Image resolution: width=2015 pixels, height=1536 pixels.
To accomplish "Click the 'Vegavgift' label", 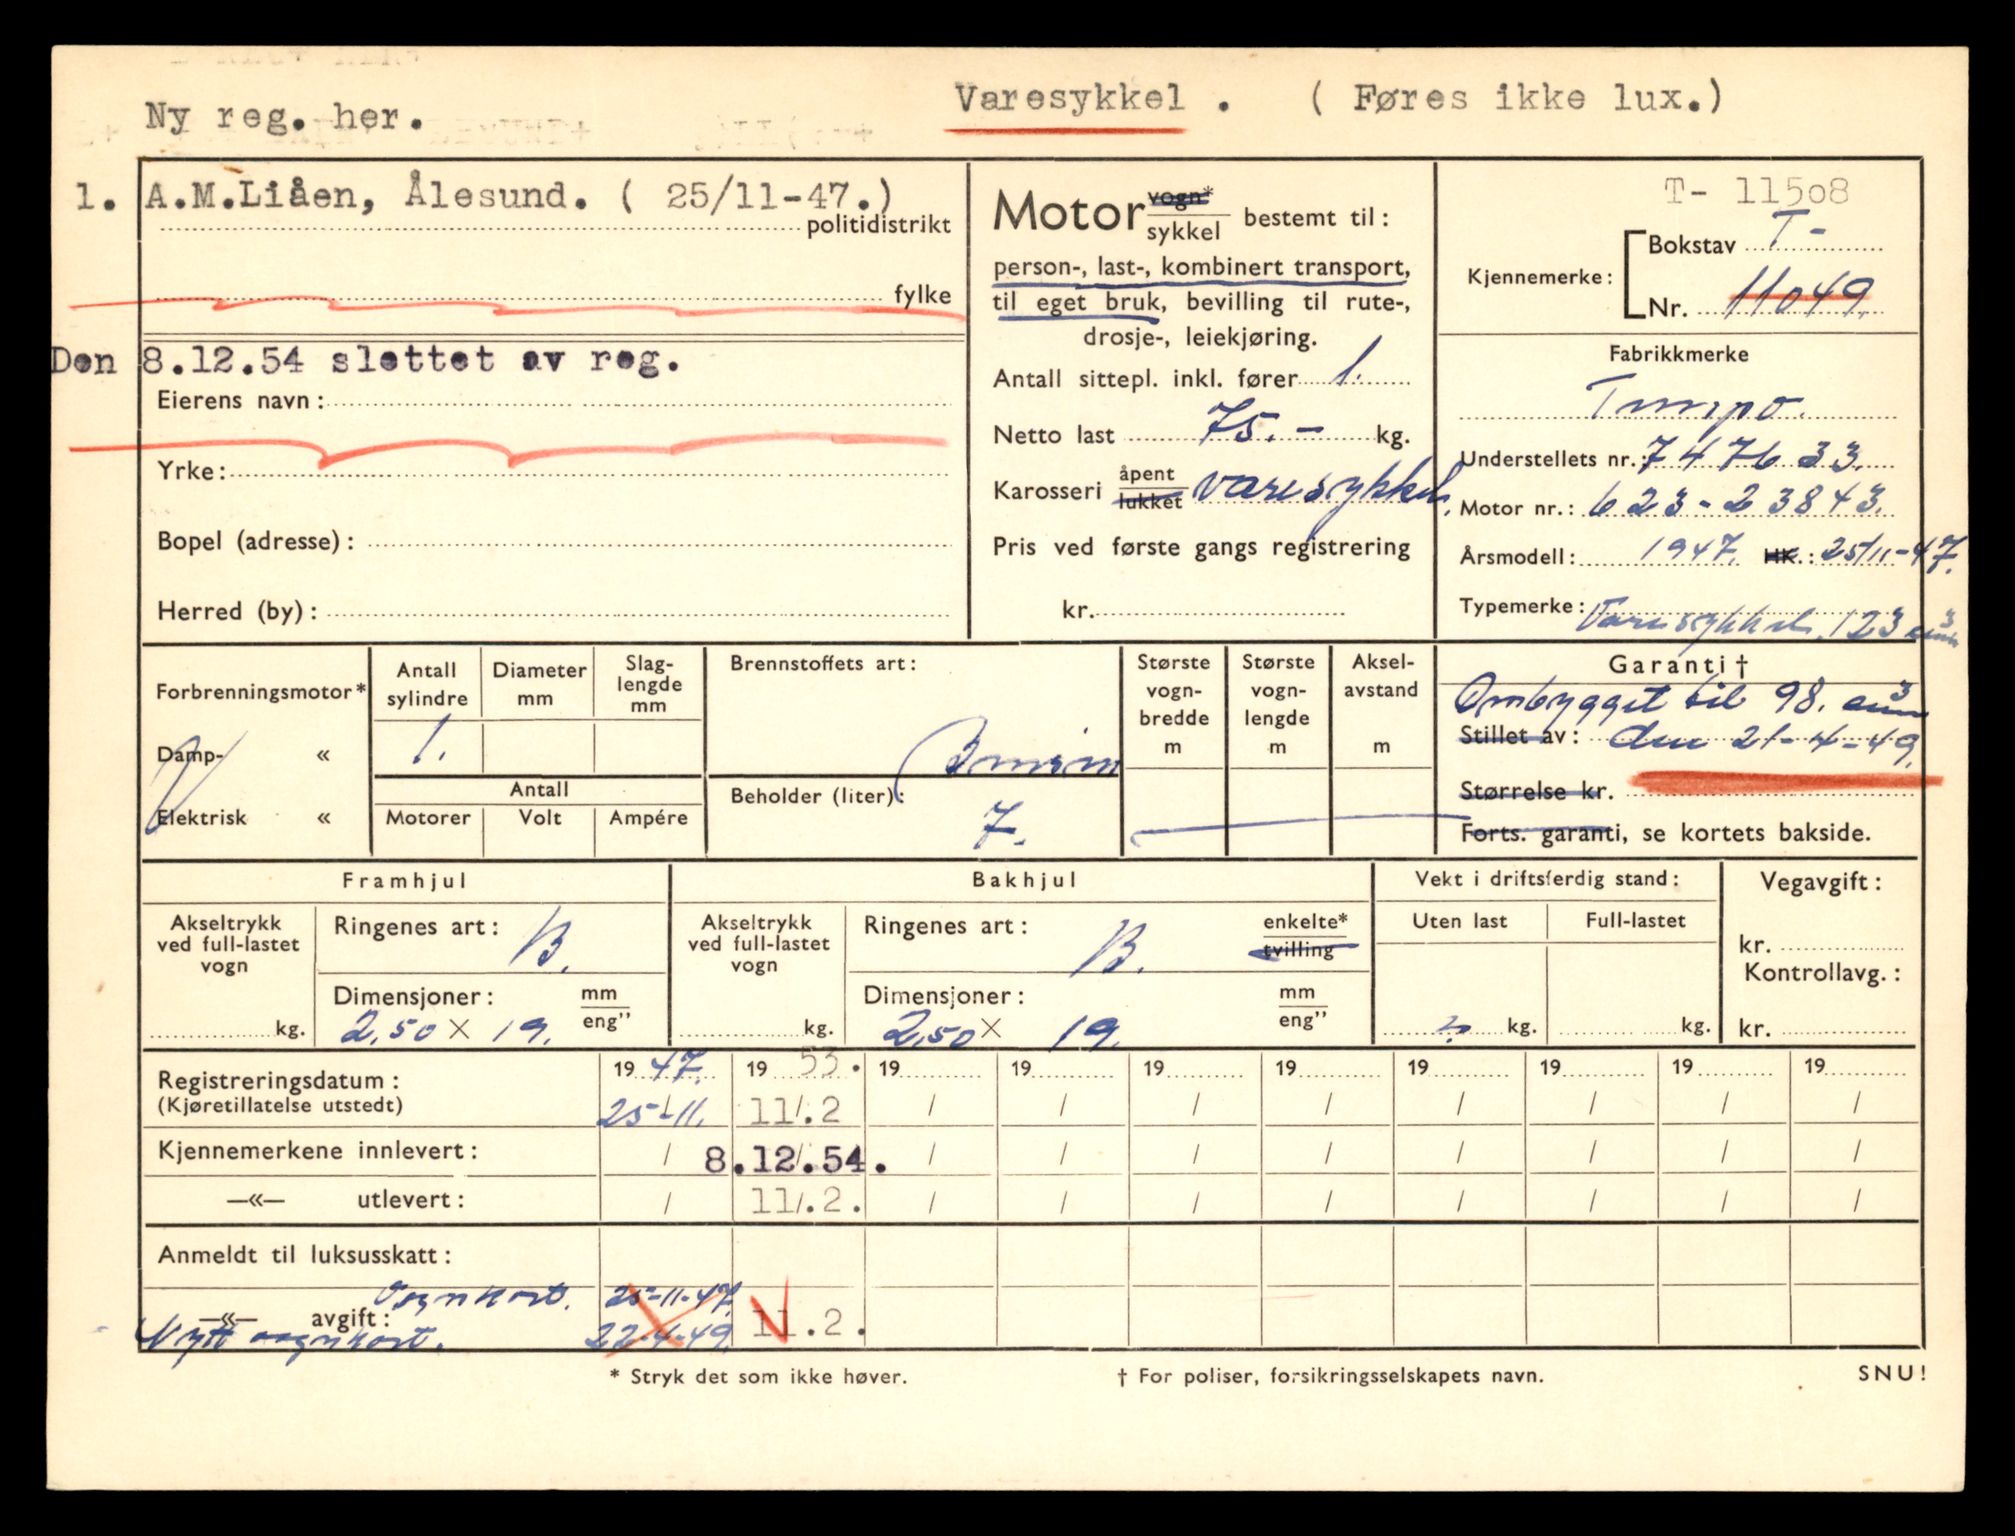I will 1820,882.
